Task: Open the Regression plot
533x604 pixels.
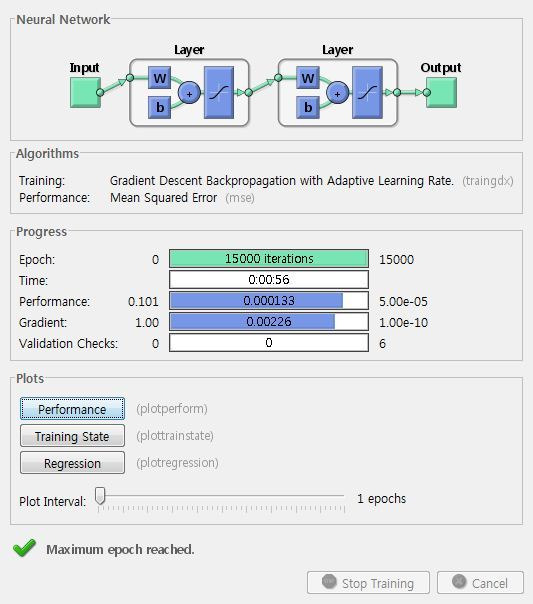Action: coord(72,463)
